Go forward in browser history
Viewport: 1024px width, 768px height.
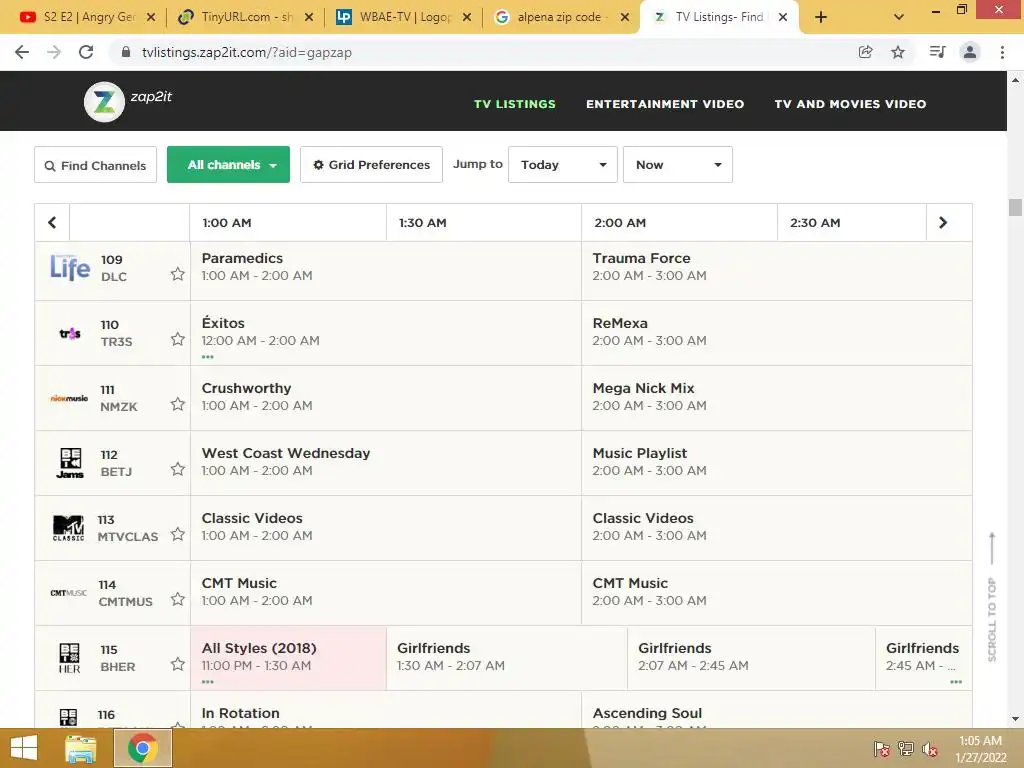coord(54,52)
